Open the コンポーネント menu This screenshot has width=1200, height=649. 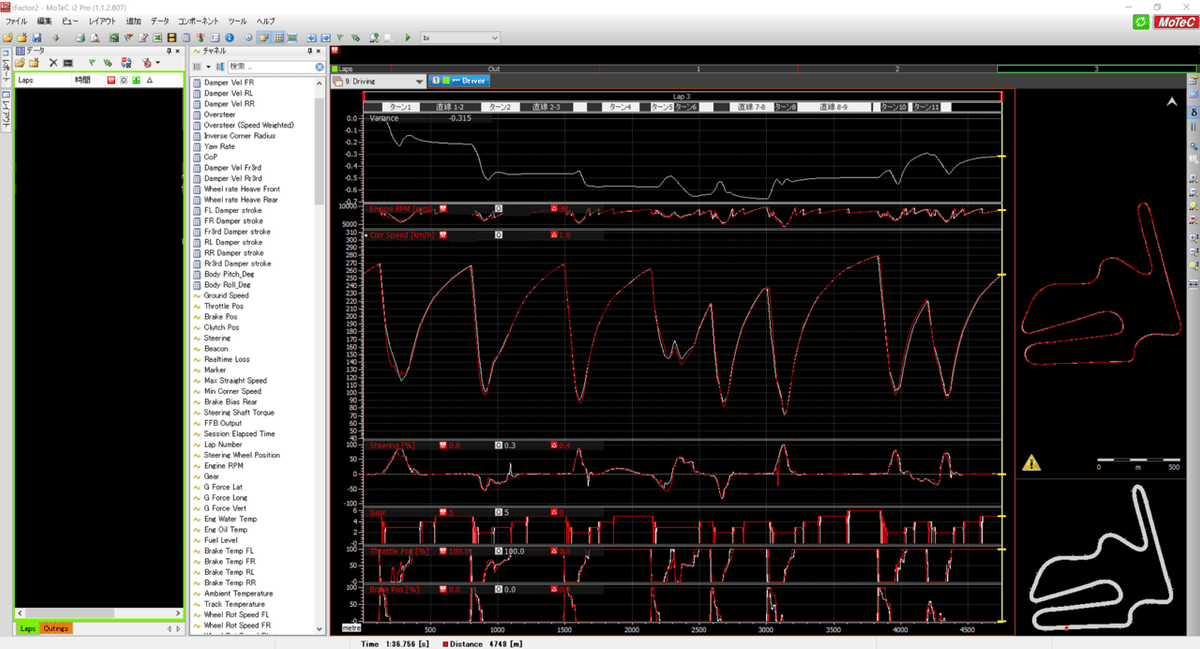(199, 21)
